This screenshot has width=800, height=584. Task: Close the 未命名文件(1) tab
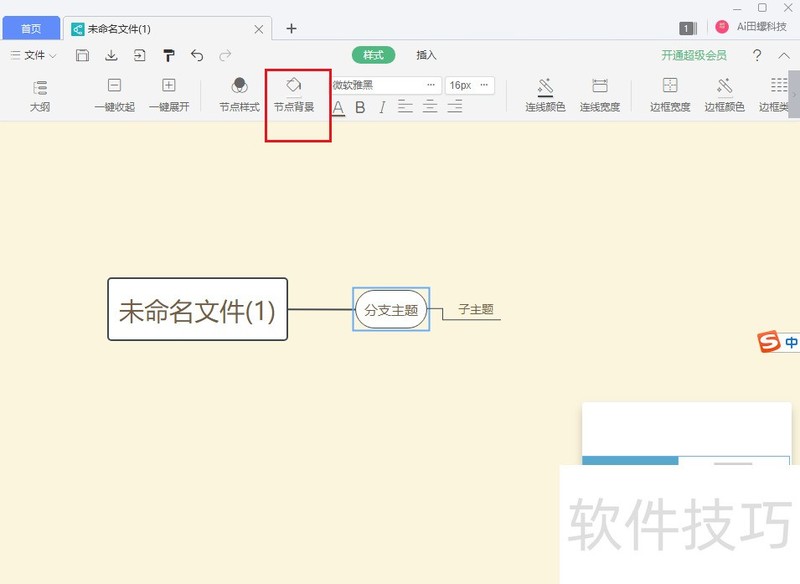[x=259, y=30]
